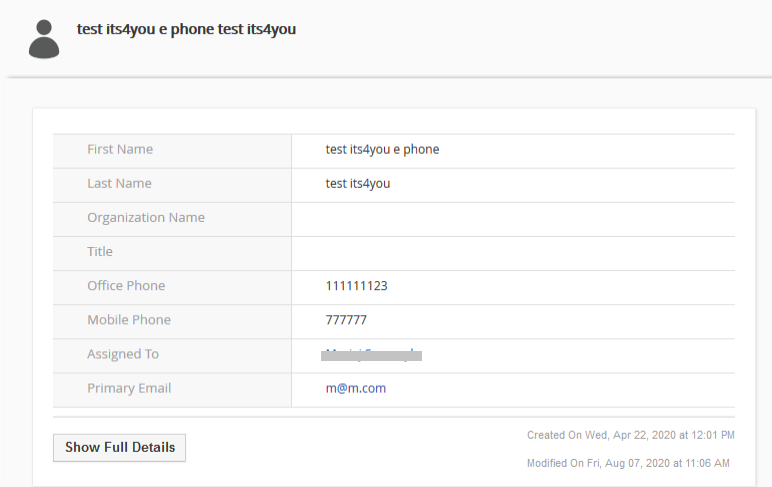Click the Office Phone field label
The height and width of the screenshot is (487, 772).
pos(126,286)
